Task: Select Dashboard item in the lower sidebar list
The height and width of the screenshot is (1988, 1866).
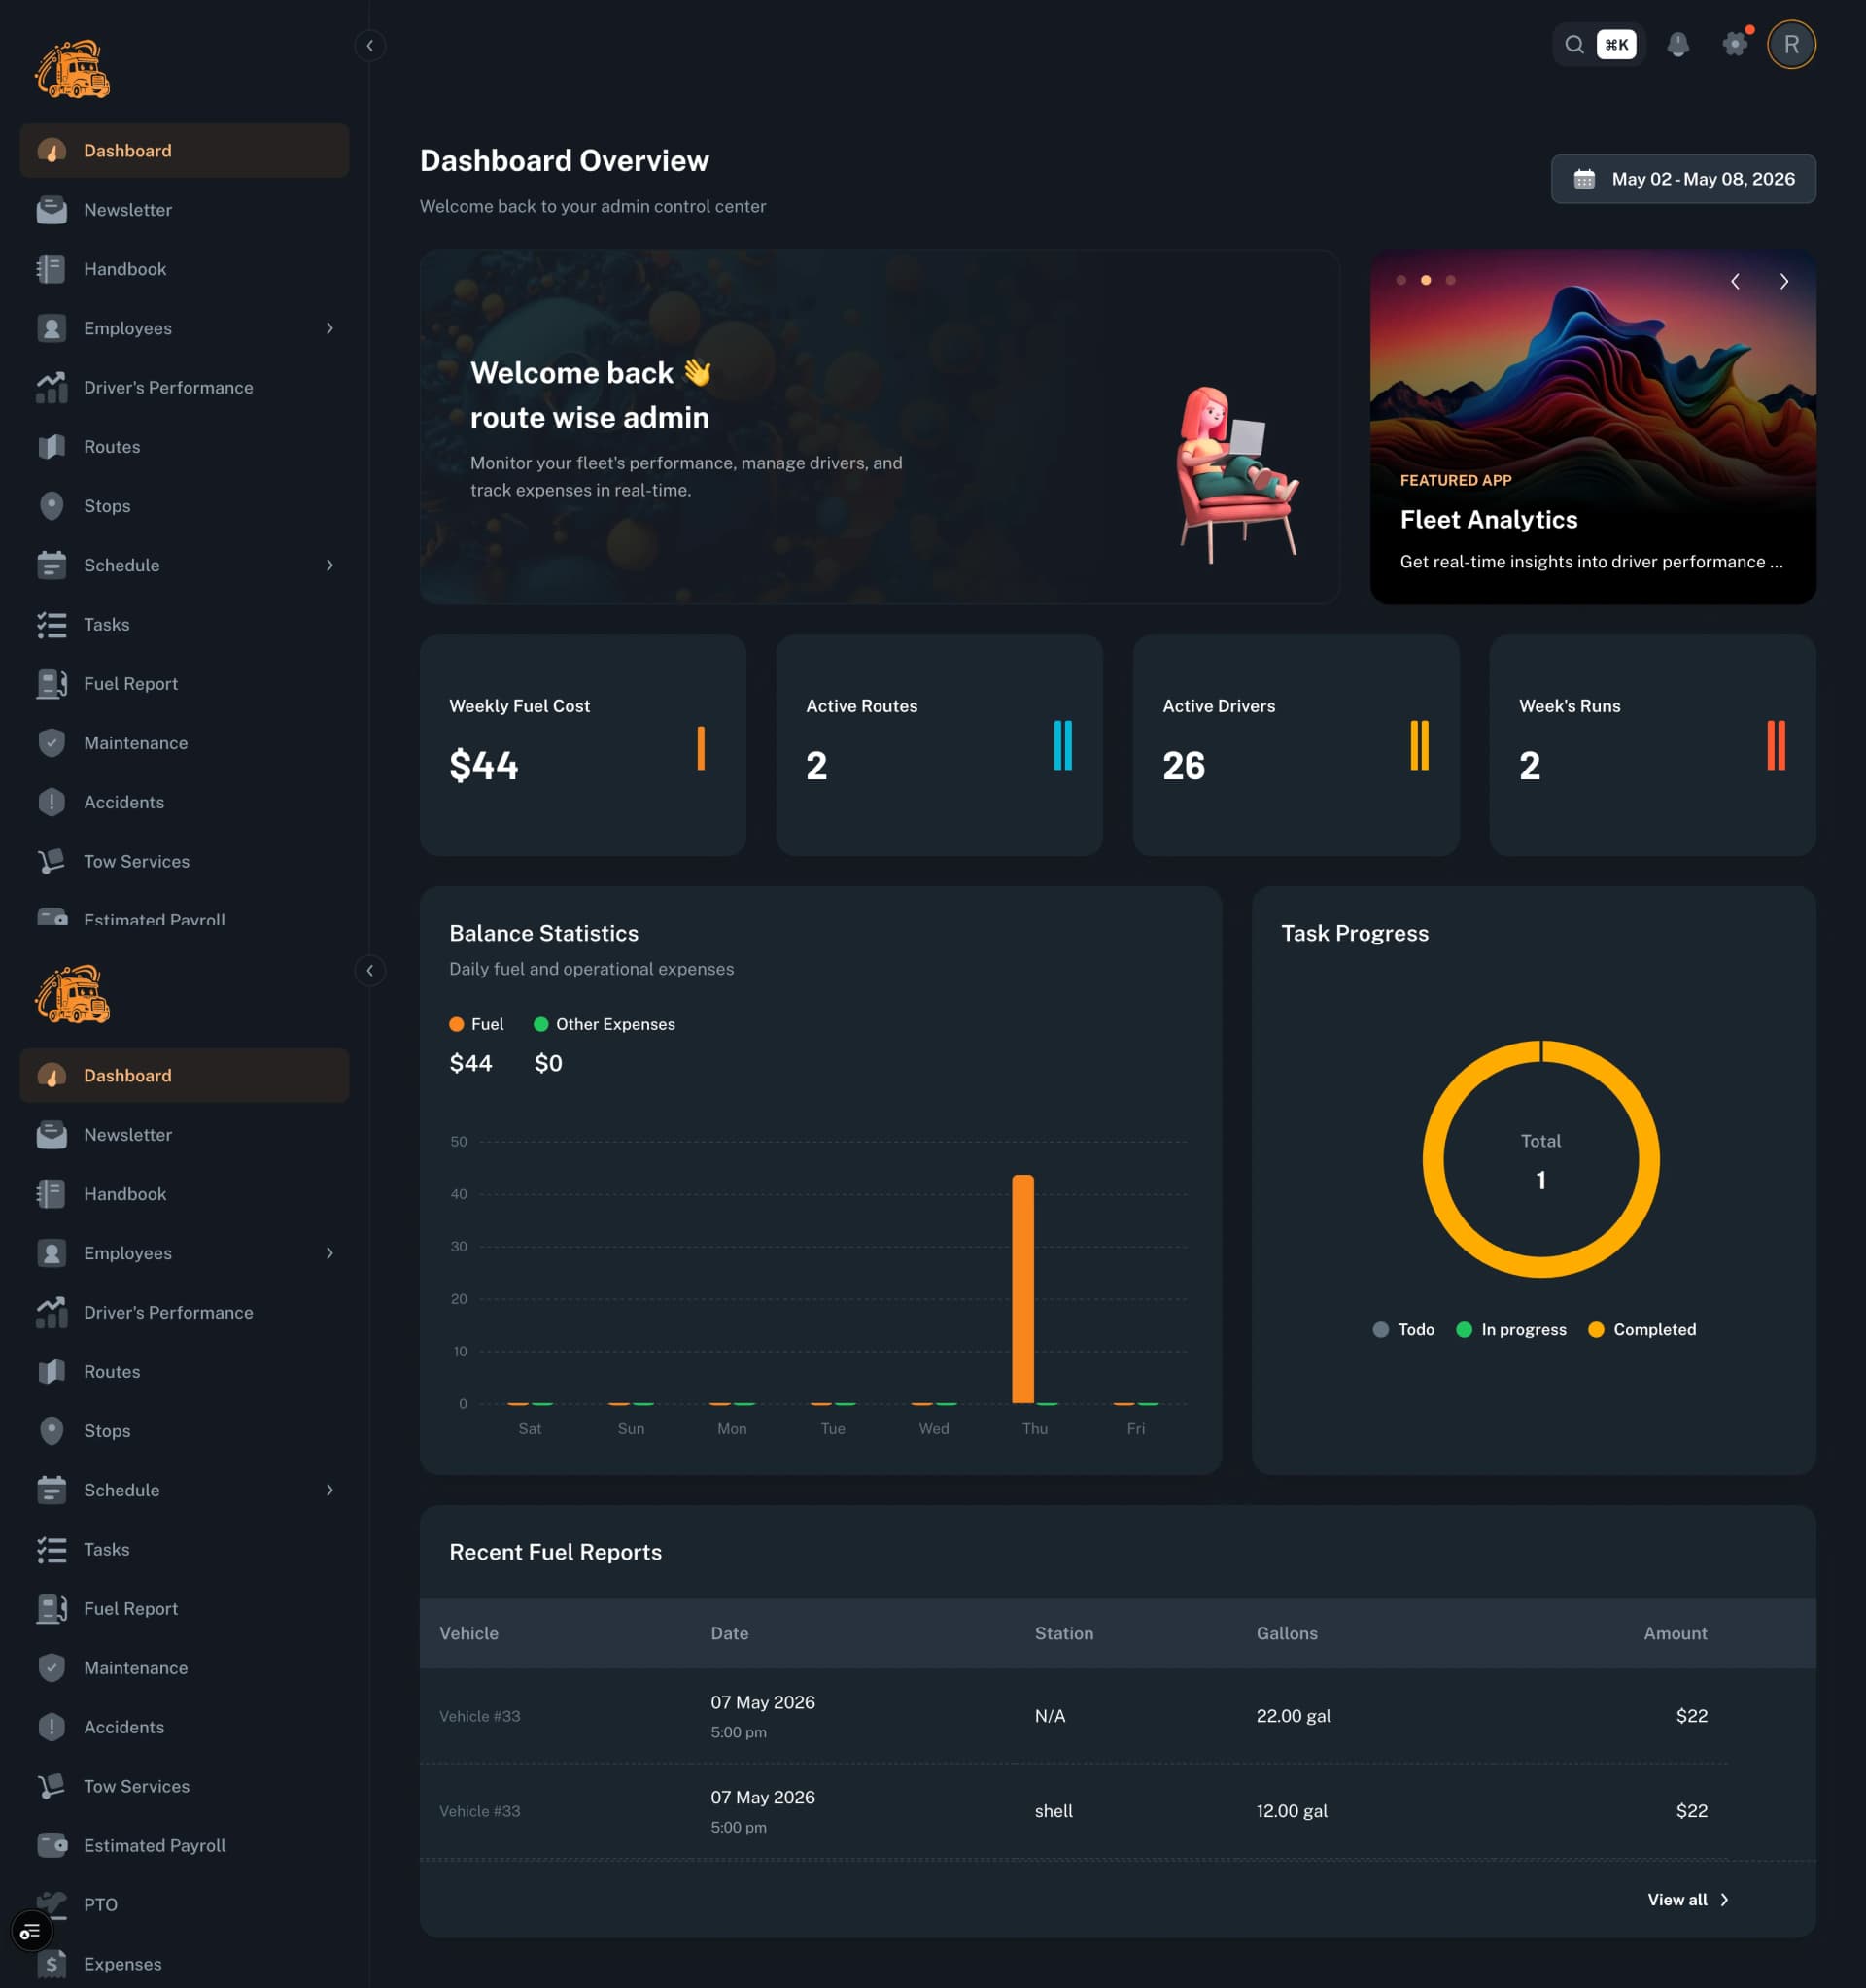Action: tap(184, 1076)
